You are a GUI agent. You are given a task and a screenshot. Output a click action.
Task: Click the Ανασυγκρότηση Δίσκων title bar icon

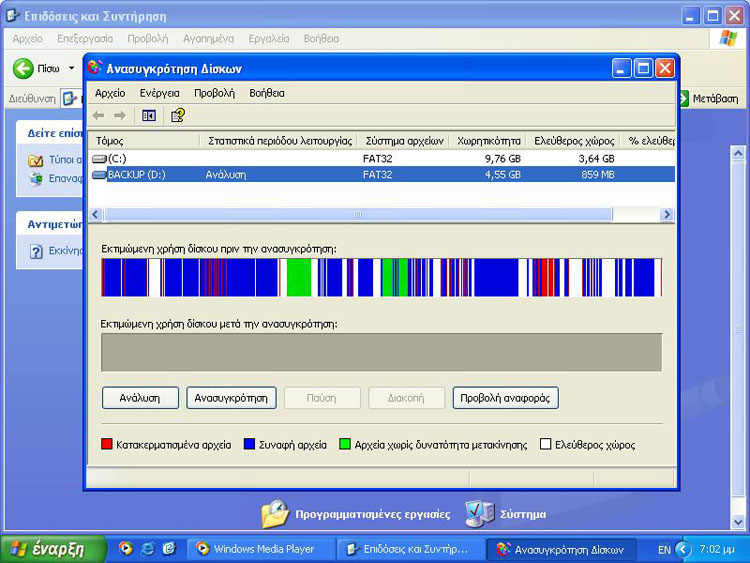coord(95,68)
